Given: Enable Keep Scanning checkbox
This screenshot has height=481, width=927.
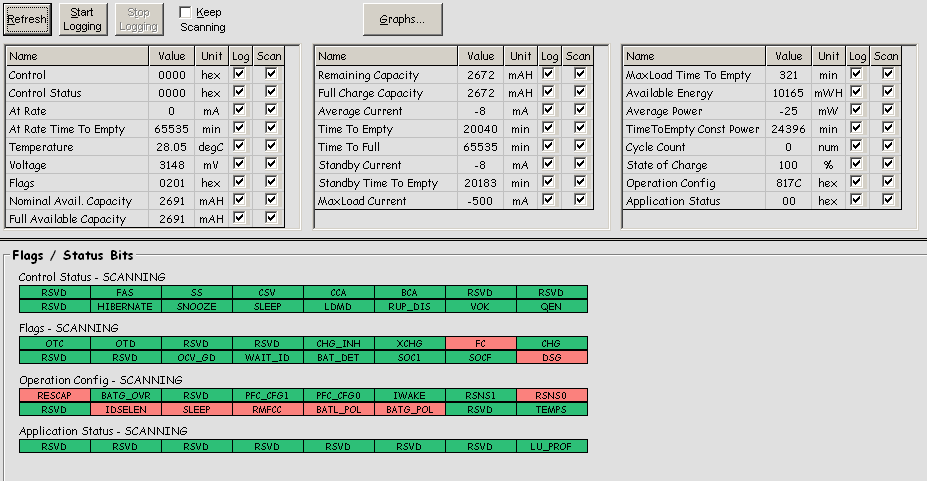Looking at the screenshot, I should click(x=186, y=12).
